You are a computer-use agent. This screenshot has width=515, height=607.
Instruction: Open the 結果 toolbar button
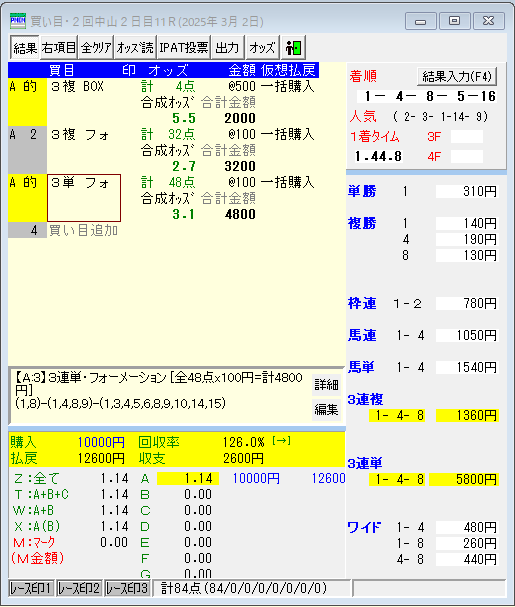[x=25, y=48]
